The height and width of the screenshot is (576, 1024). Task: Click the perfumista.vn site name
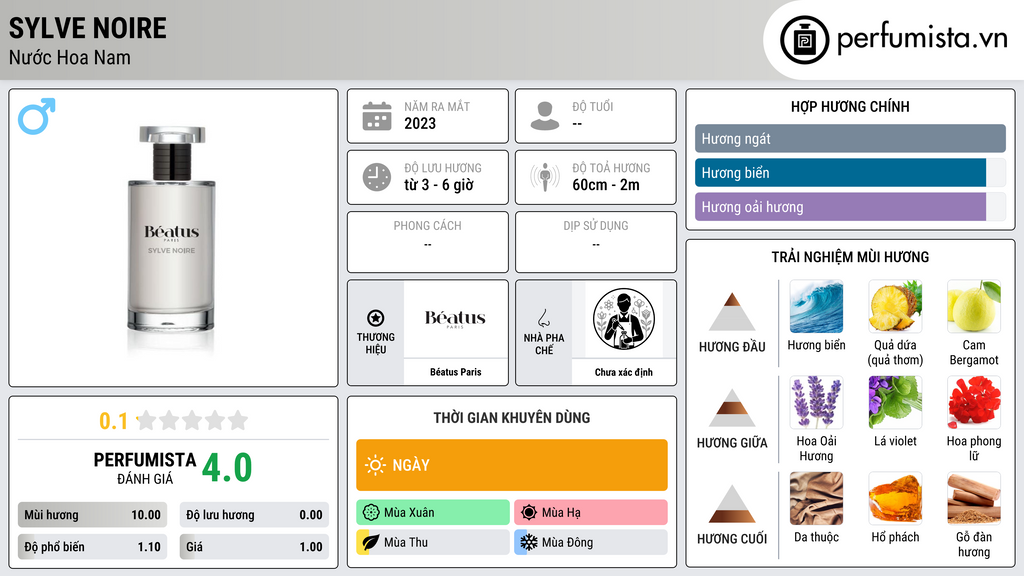coord(922,38)
